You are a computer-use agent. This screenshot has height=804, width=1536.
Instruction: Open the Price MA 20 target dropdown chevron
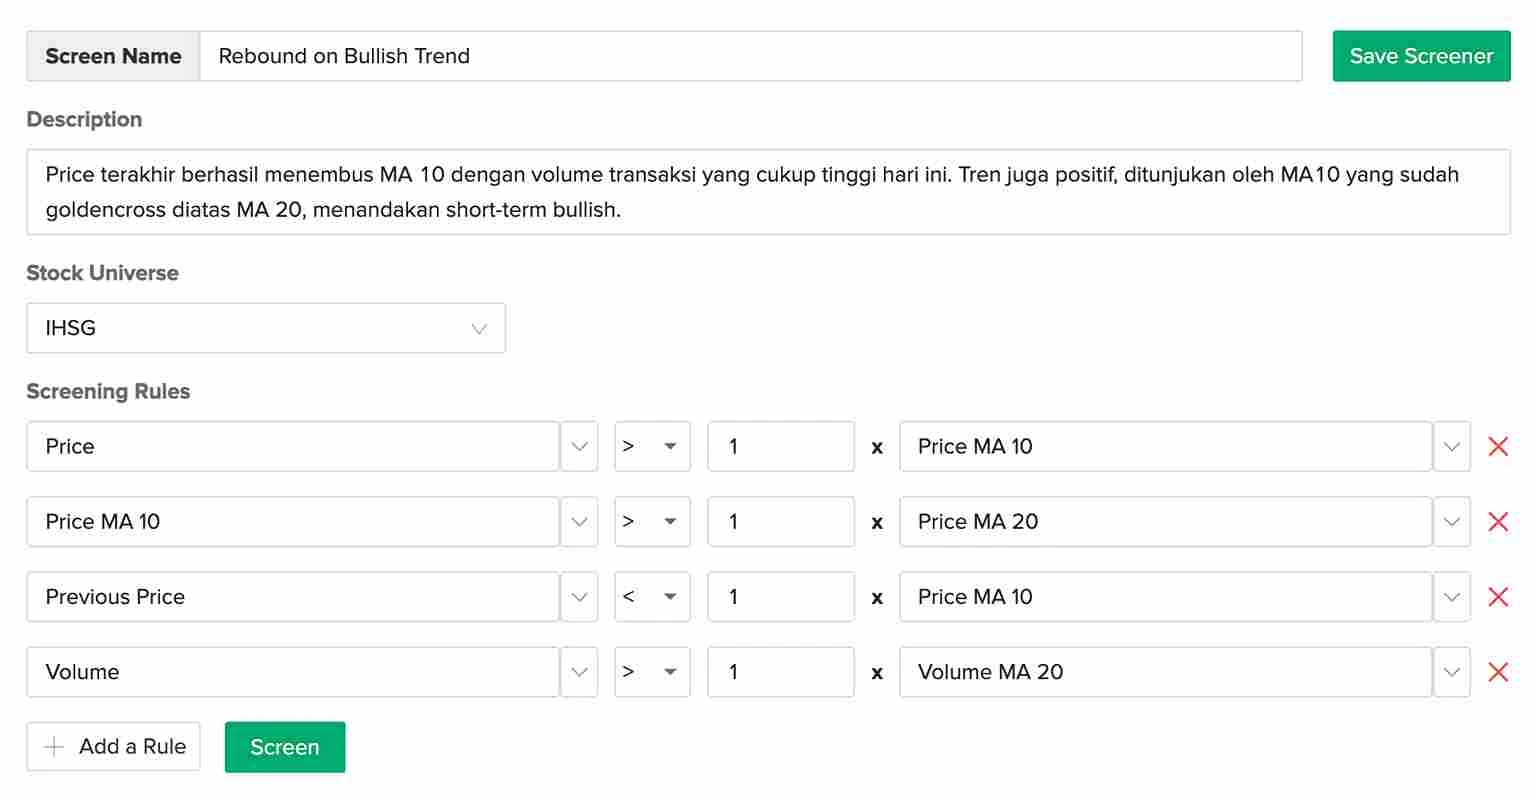[1452, 522]
